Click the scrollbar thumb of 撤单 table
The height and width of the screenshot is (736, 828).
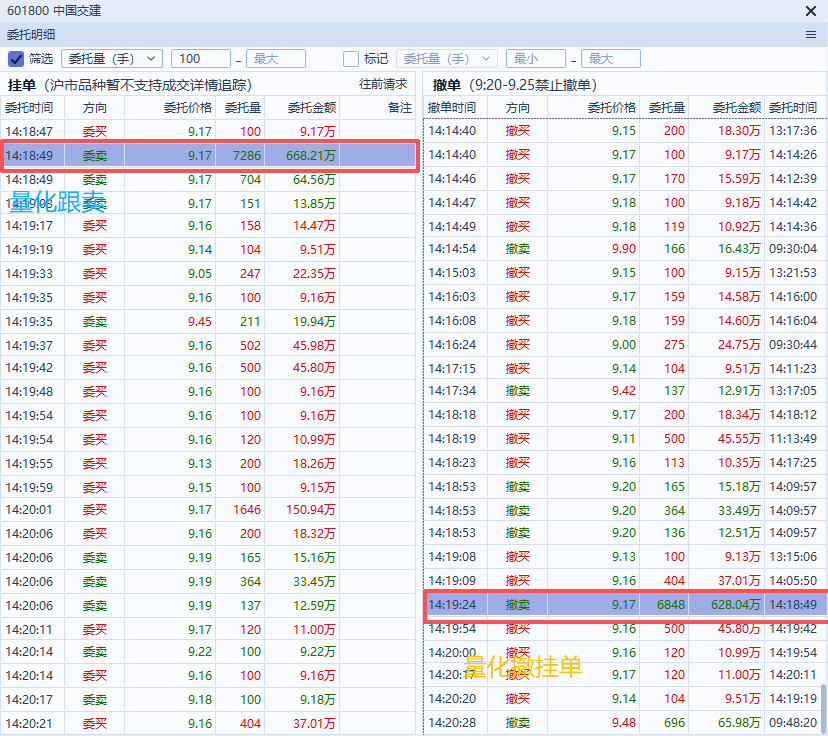pyautogui.click(x=822, y=709)
